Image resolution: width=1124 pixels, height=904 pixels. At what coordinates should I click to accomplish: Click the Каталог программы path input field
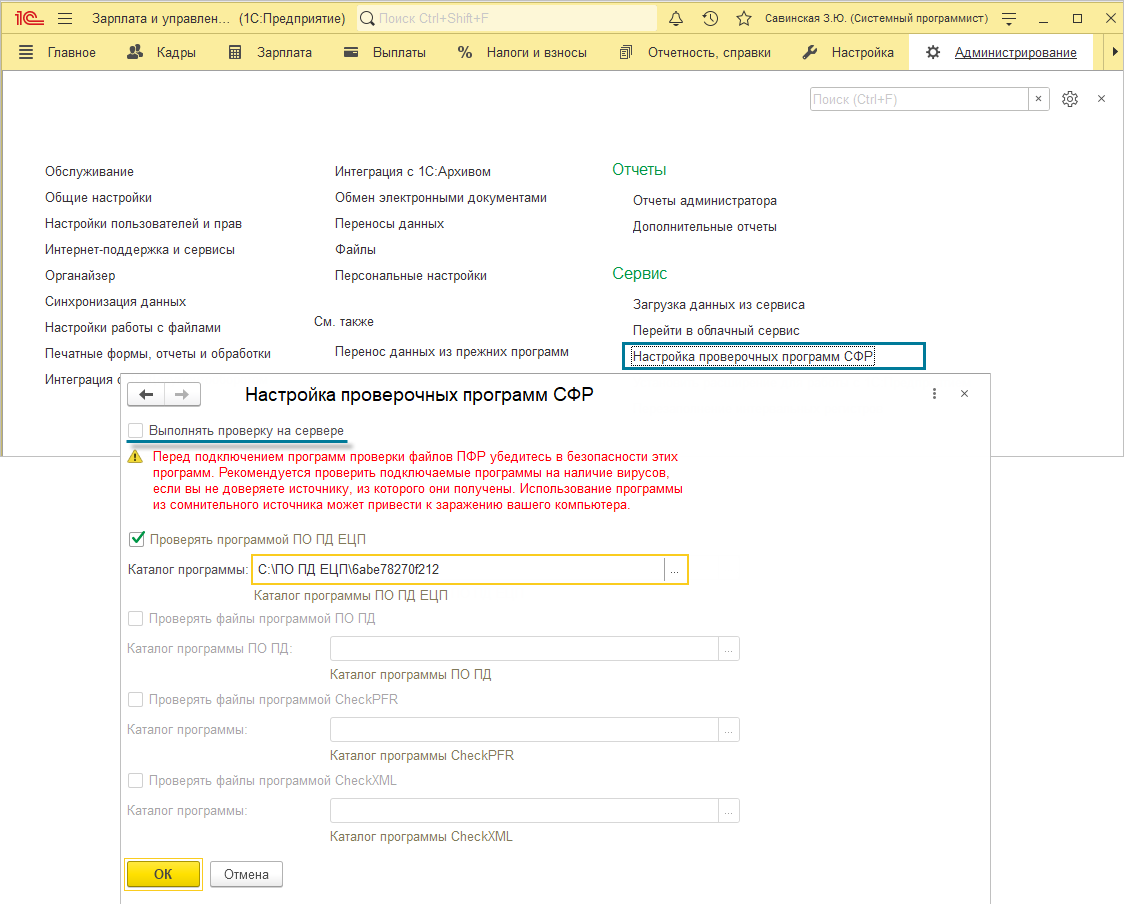459,570
